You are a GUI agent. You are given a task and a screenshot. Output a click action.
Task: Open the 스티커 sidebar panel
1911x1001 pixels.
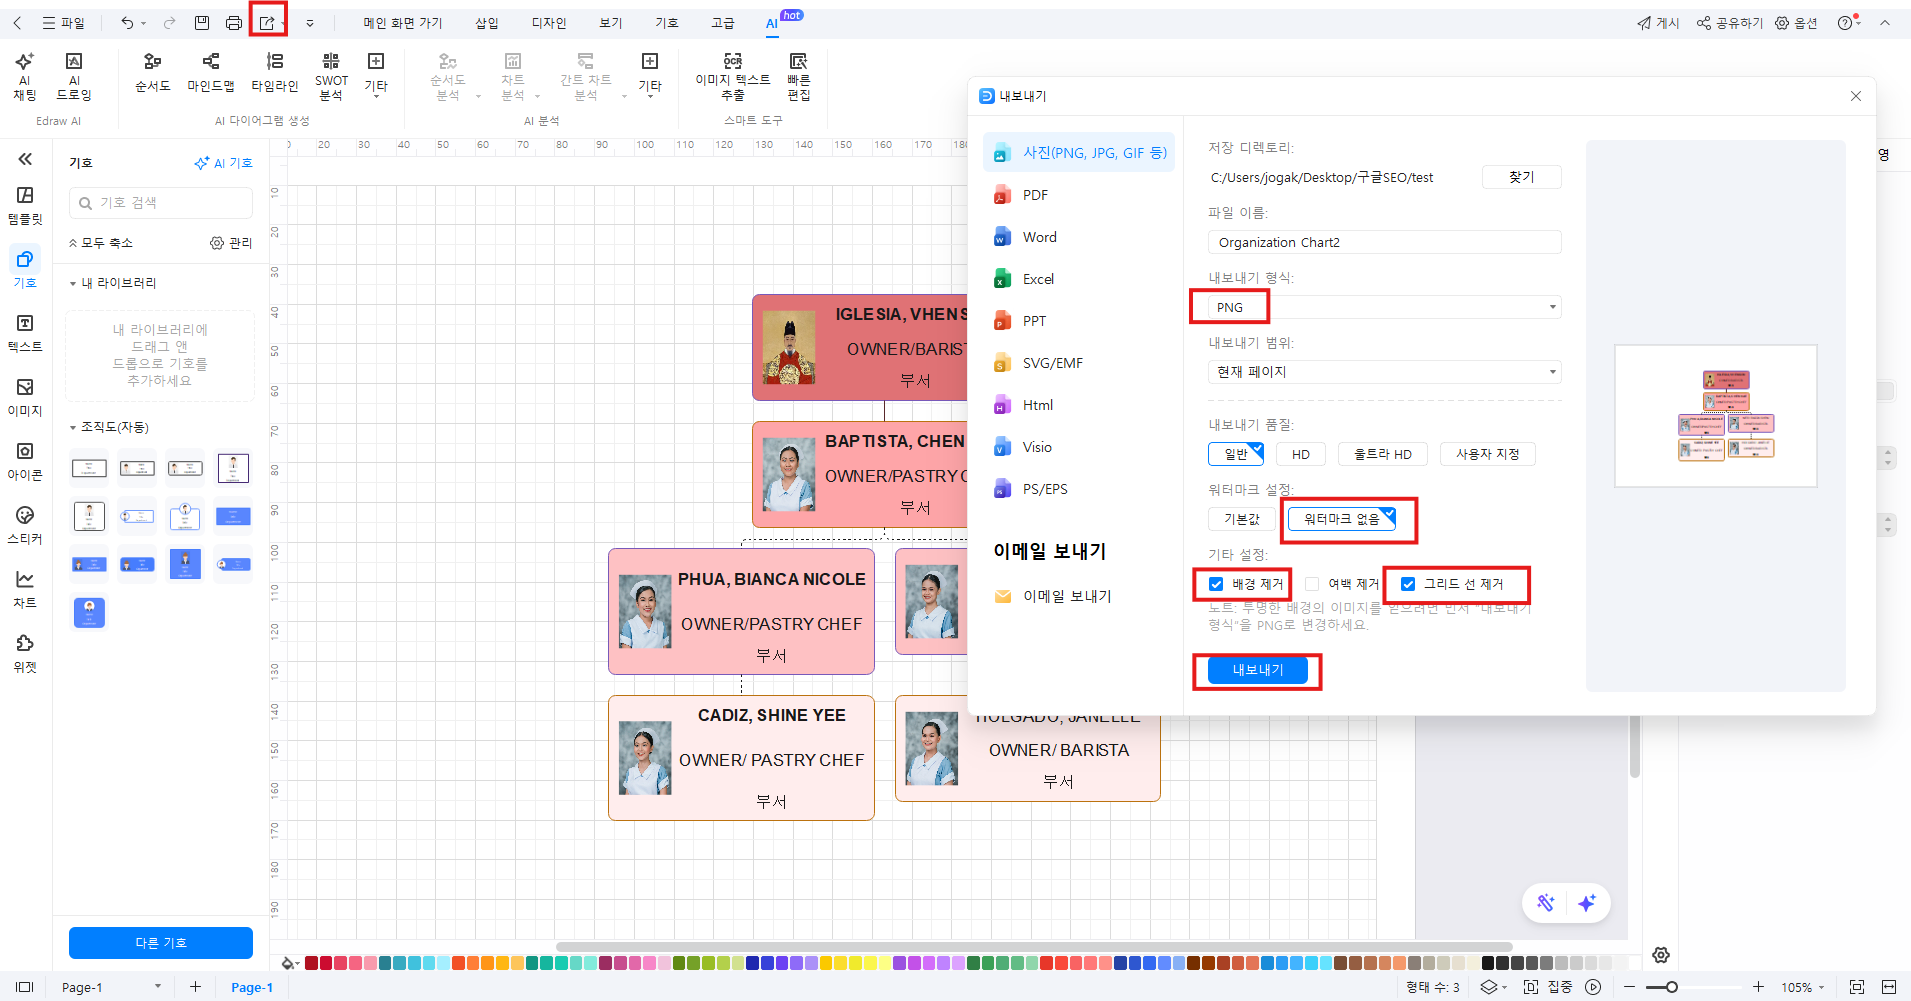[25, 526]
